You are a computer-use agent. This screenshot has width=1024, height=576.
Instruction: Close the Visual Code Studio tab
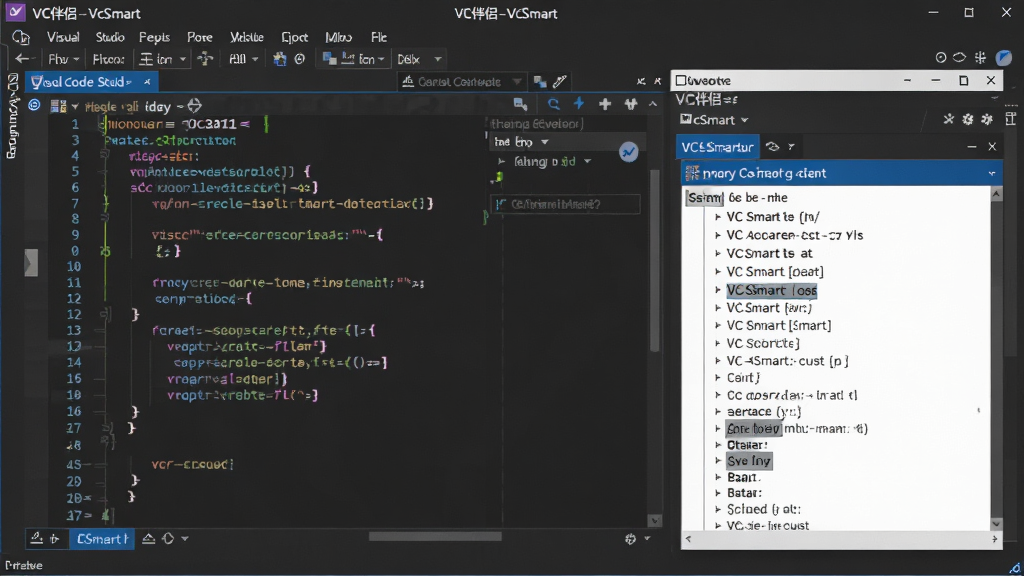tap(147, 82)
